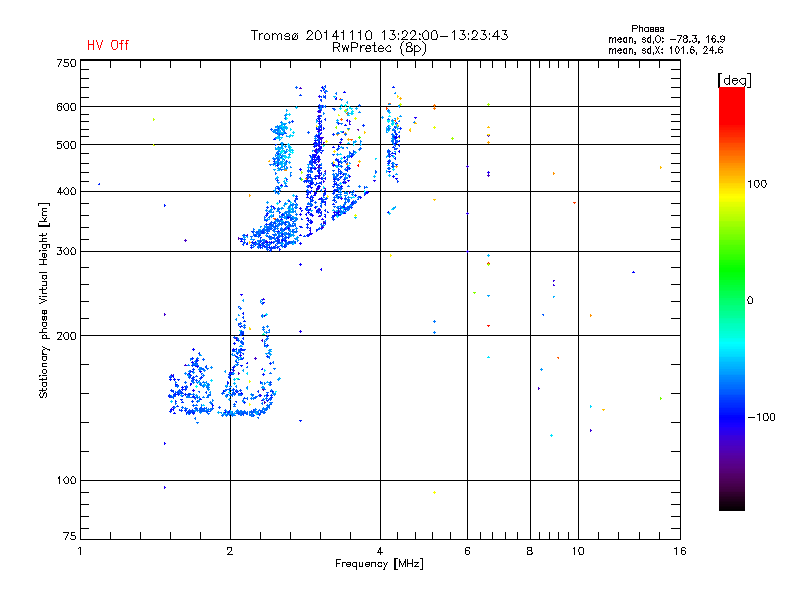Click the E-layer echo cluster between 1 and 2 MHz
Screen dimensions: 800x600
(x=191, y=388)
